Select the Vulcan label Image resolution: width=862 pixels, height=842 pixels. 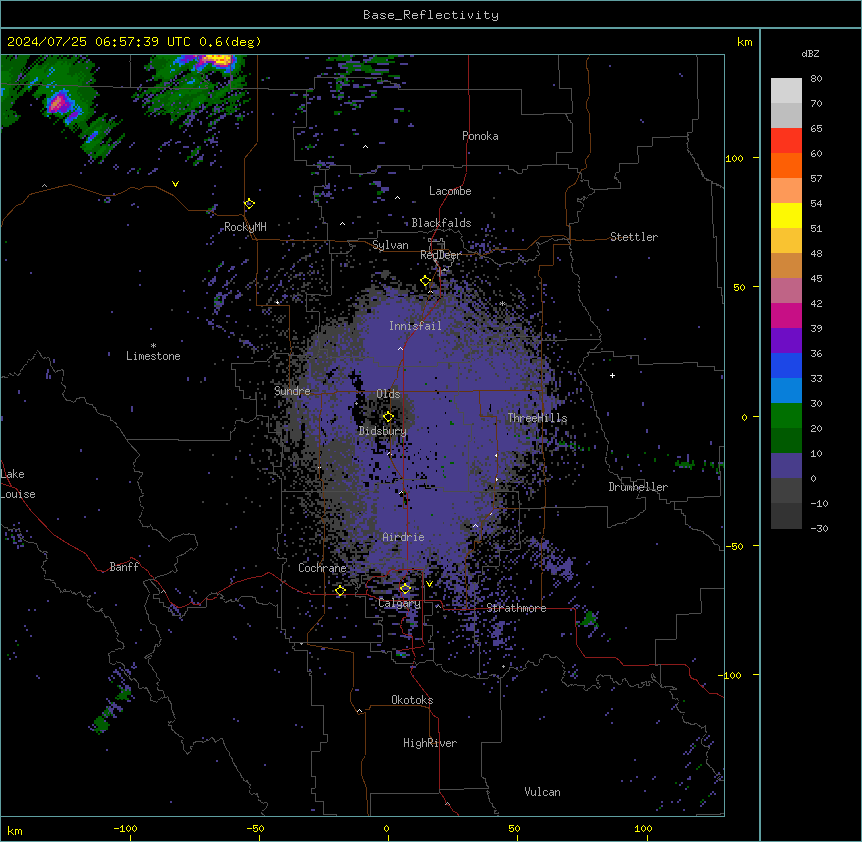tap(543, 792)
